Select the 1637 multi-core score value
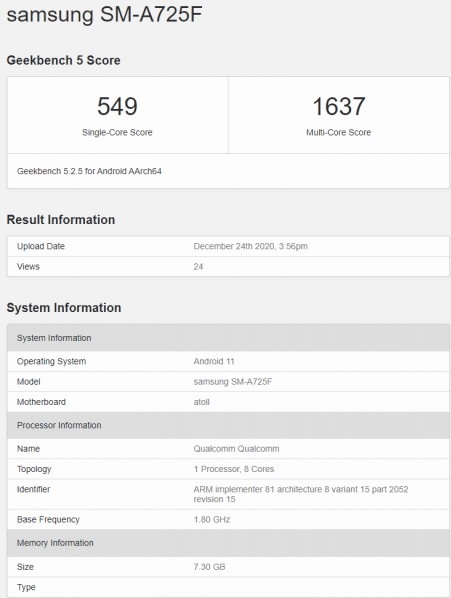The image size is (451, 598). [x=339, y=106]
